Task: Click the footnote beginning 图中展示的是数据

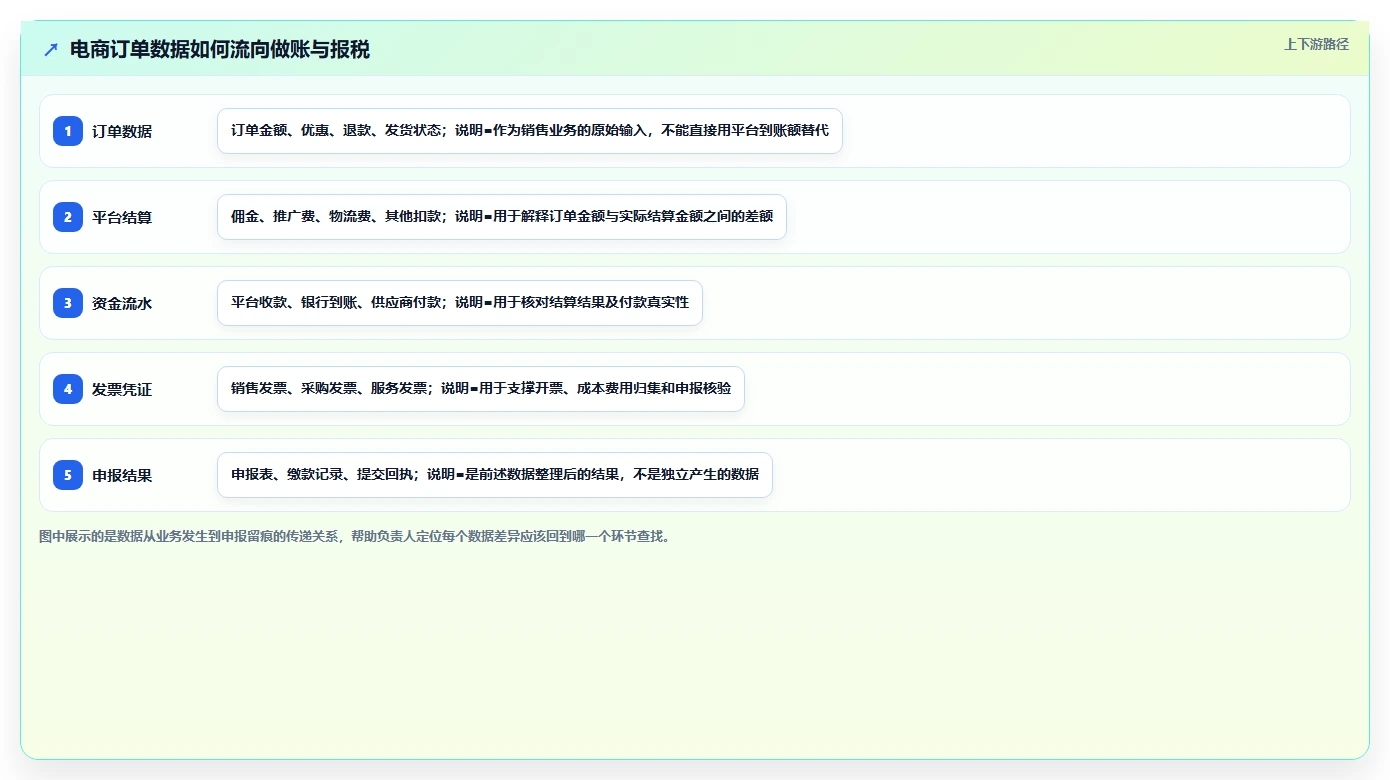Action: click(x=356, y=536)
